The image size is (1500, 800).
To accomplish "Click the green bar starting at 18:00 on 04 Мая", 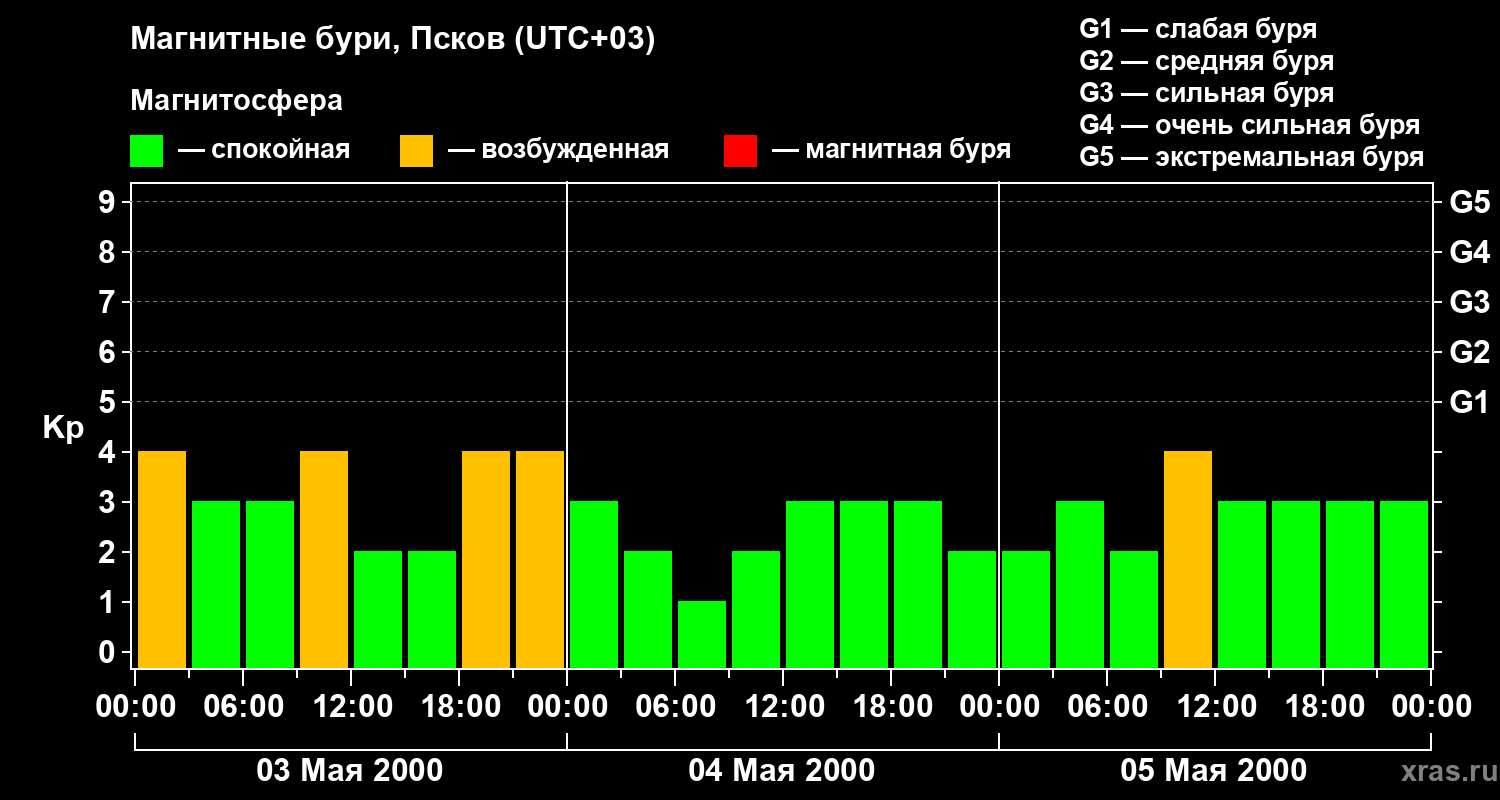I will pyautogui.click(x=918, y=584).
